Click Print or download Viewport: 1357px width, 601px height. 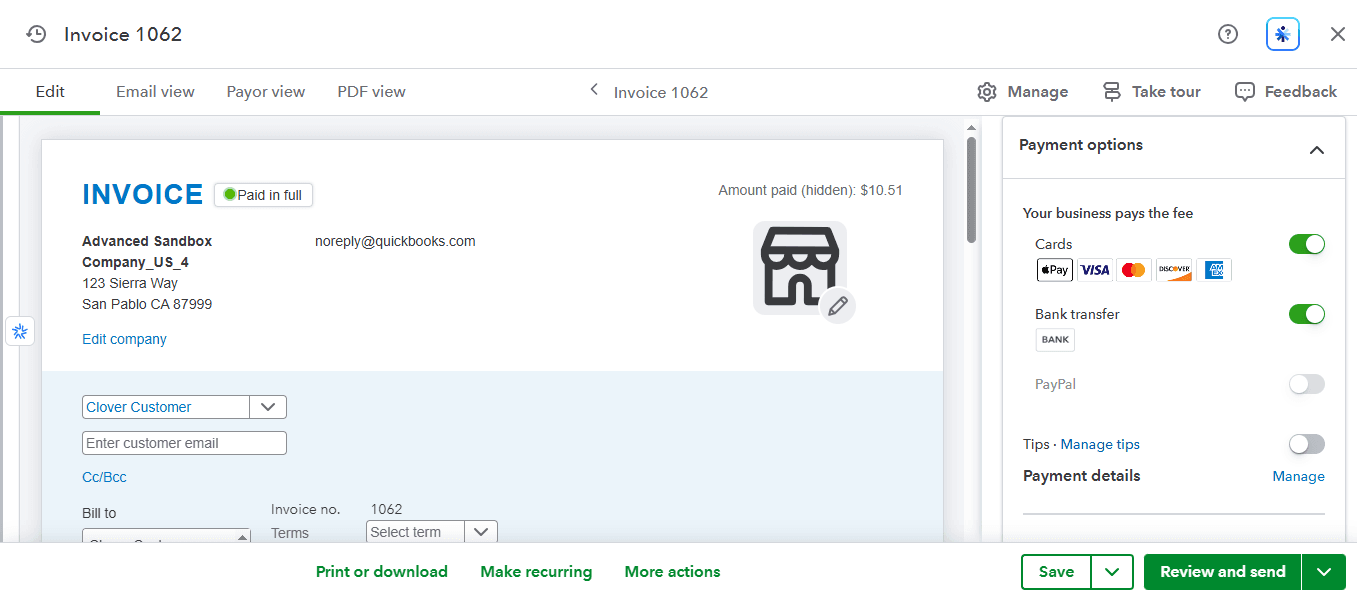pos(382,572)
